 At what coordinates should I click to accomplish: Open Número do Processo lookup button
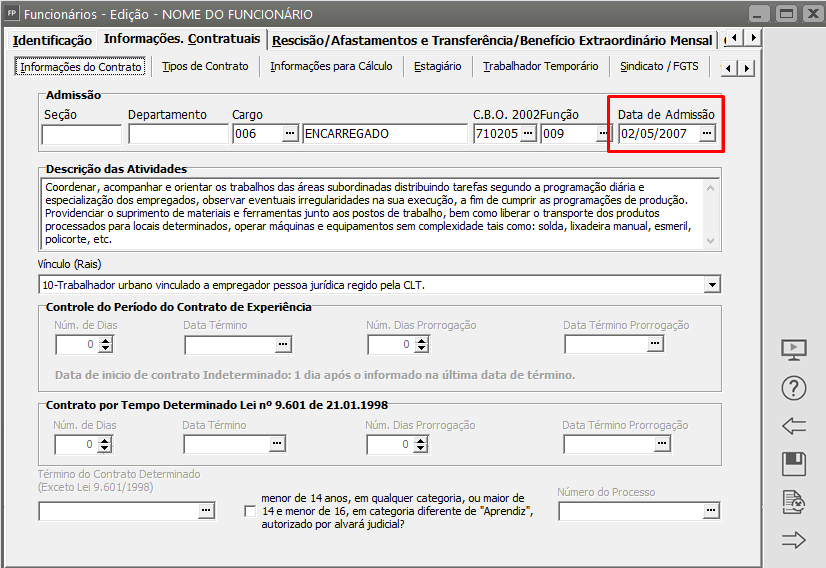(711, 510)
